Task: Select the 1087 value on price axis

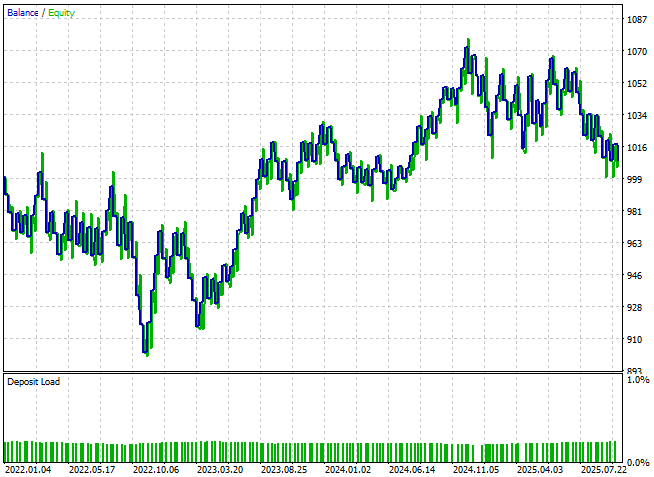Action: pyautogui.click(x=637, y=20)
